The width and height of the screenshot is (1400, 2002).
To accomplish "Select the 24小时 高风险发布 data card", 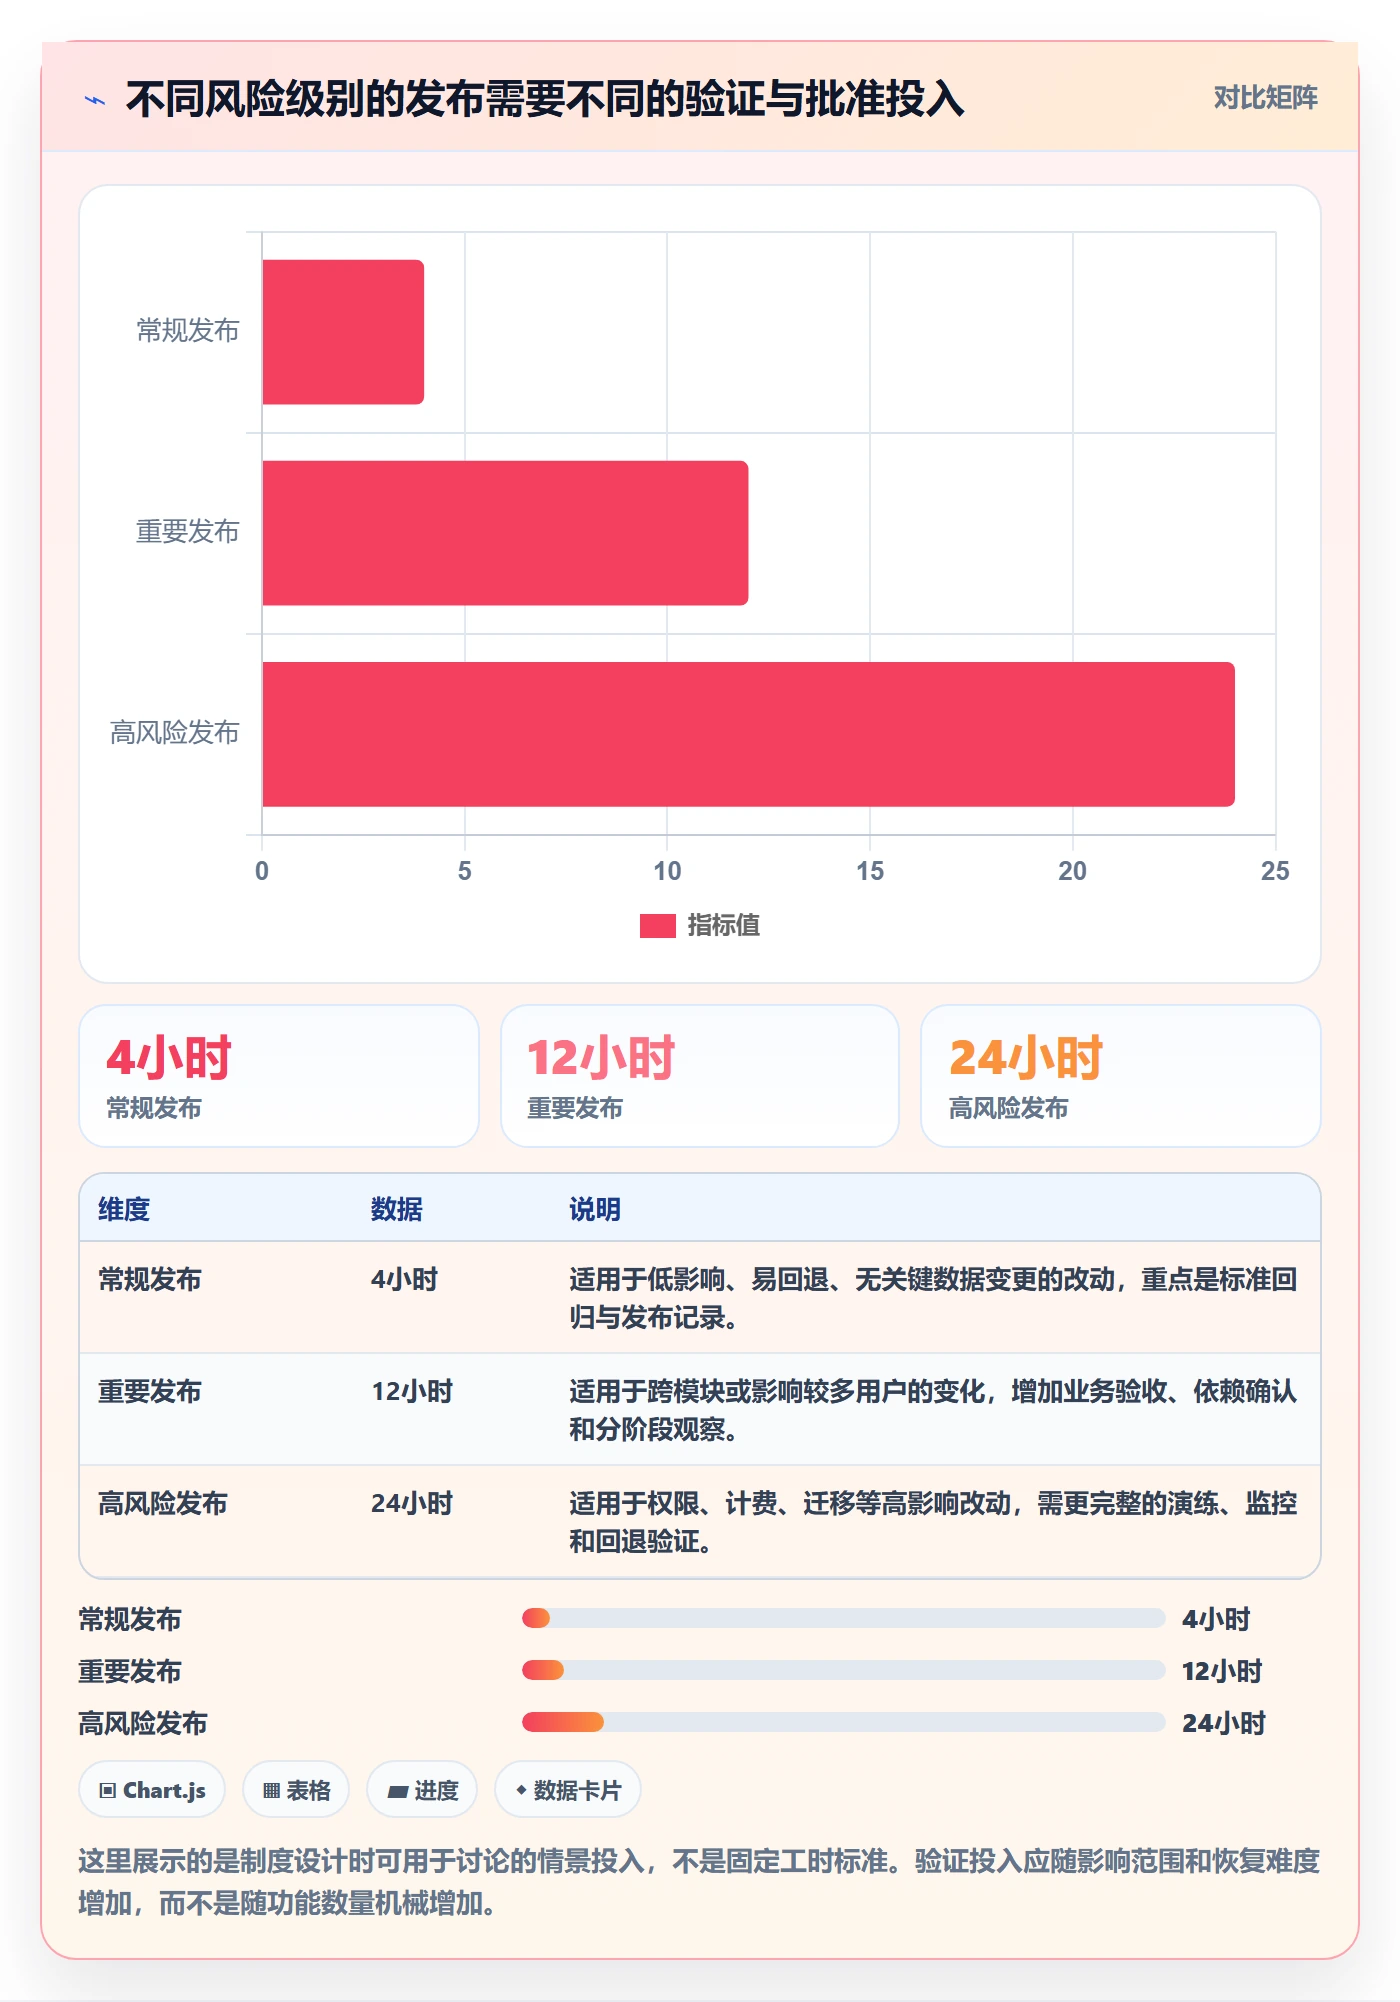I will tap(1121, 1076).
